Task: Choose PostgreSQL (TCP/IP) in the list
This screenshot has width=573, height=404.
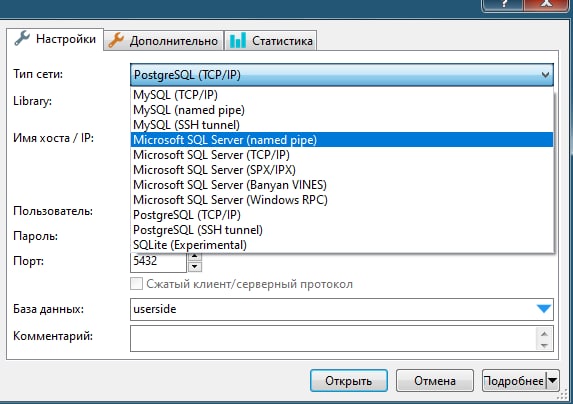Action: [x=342, y=215]
